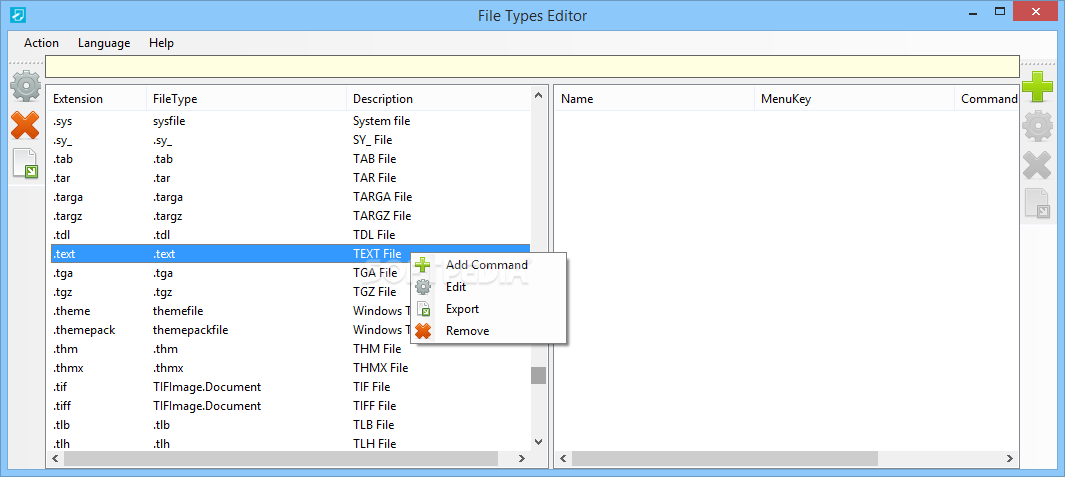Click the gray X icon on right toolbar
Image resolution: width=1065 pixels, height=477 pixels.
click(1037, 165)
